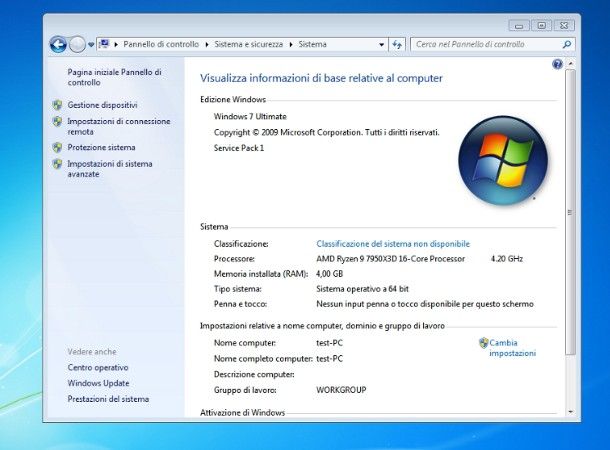Open Pagina iniziale Pannello di controllo
Screen dimensions: 610x450
[x=114, y=77]
